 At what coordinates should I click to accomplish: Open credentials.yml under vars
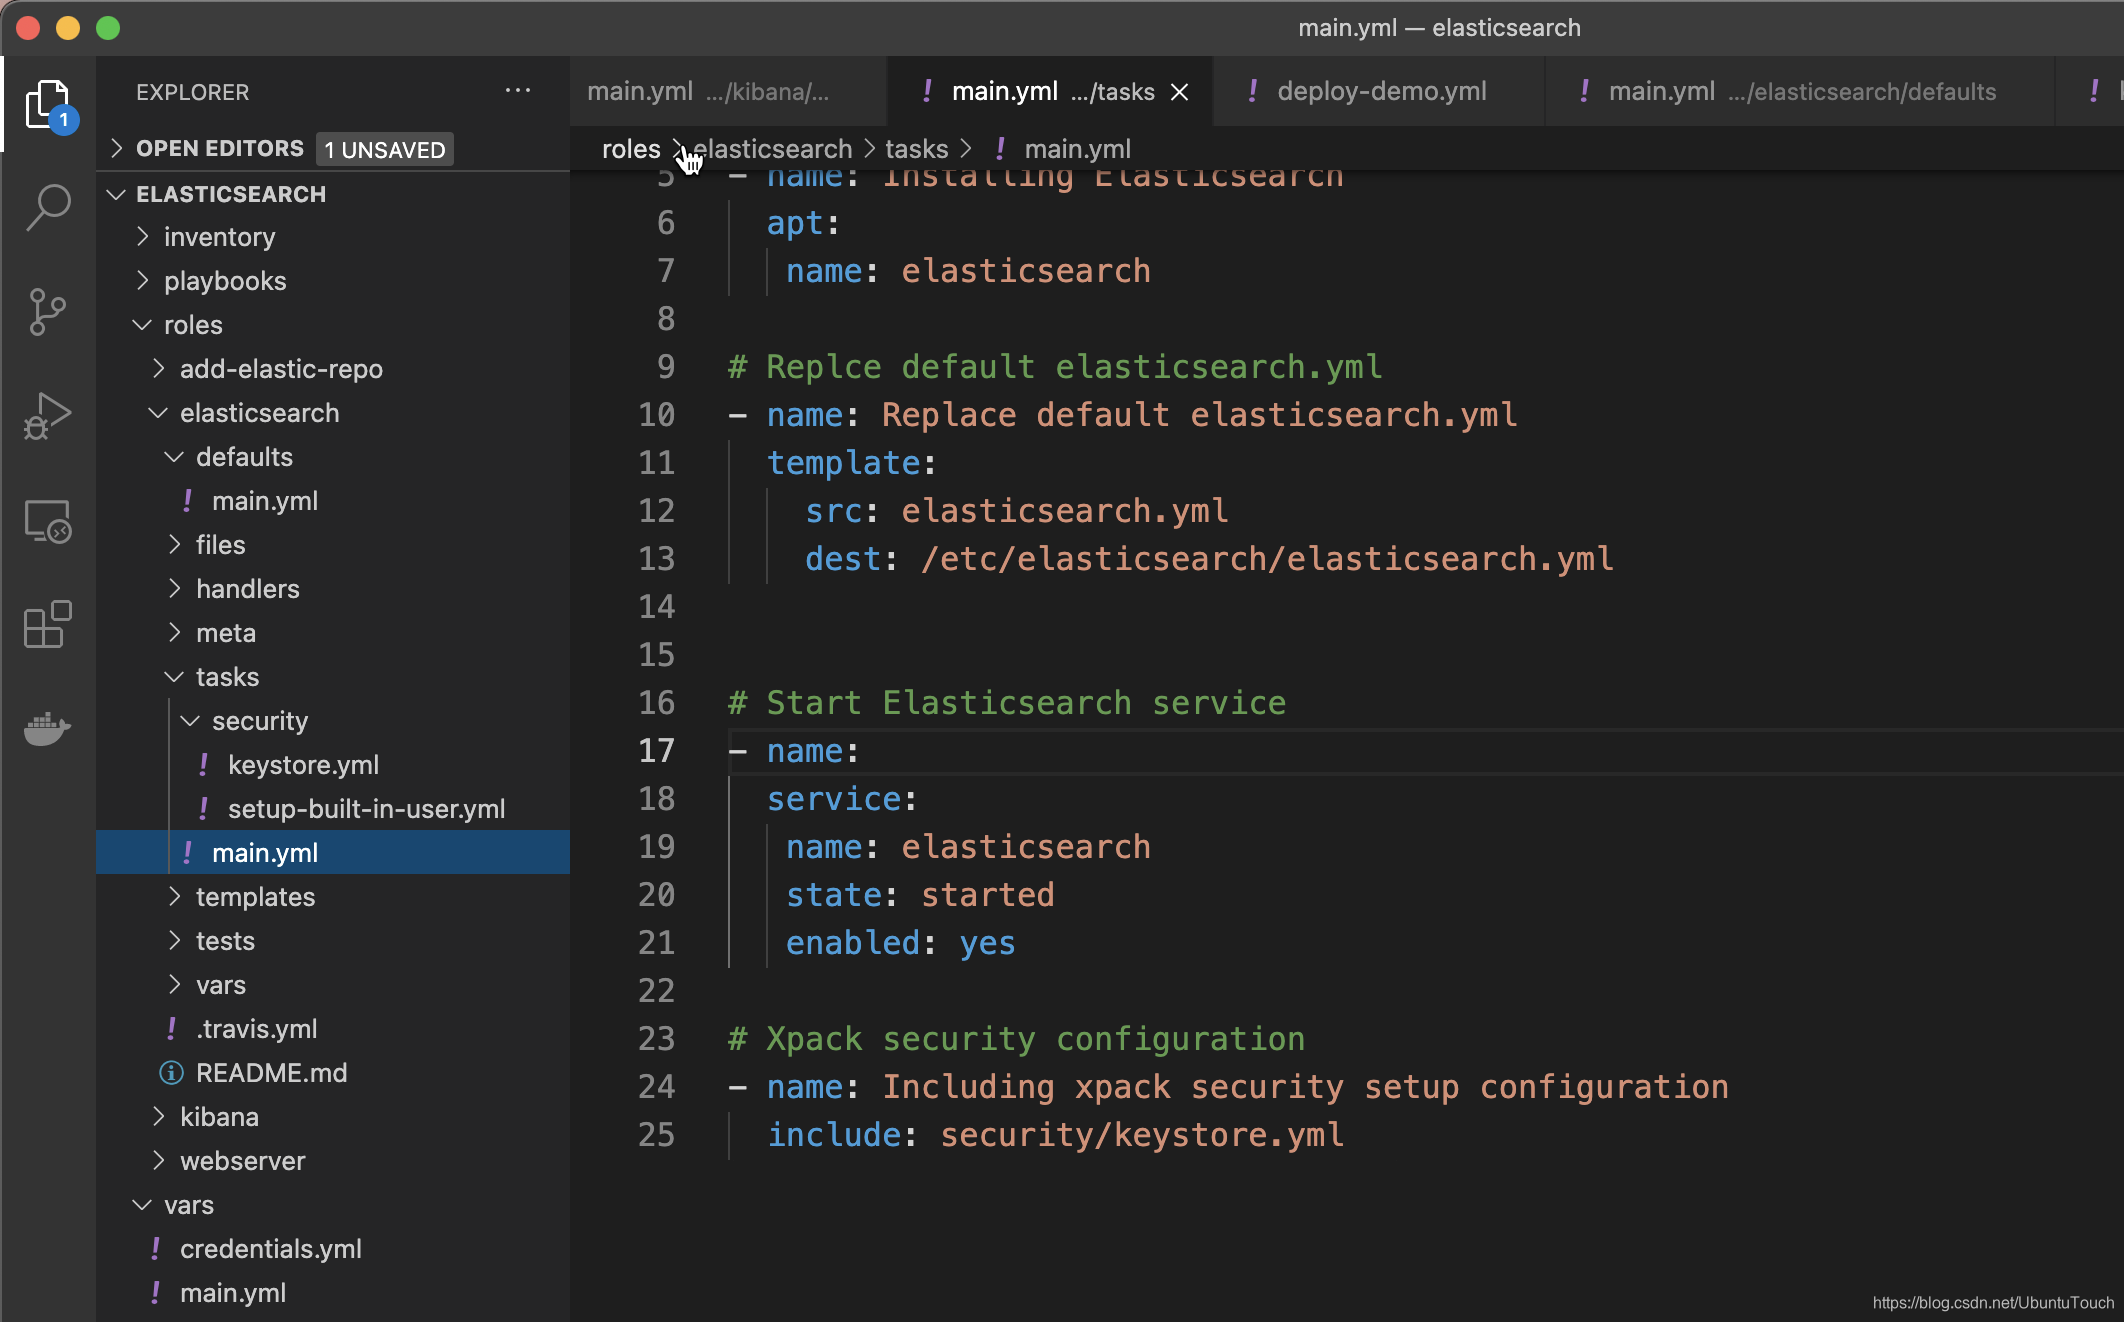pos(270,1249)
